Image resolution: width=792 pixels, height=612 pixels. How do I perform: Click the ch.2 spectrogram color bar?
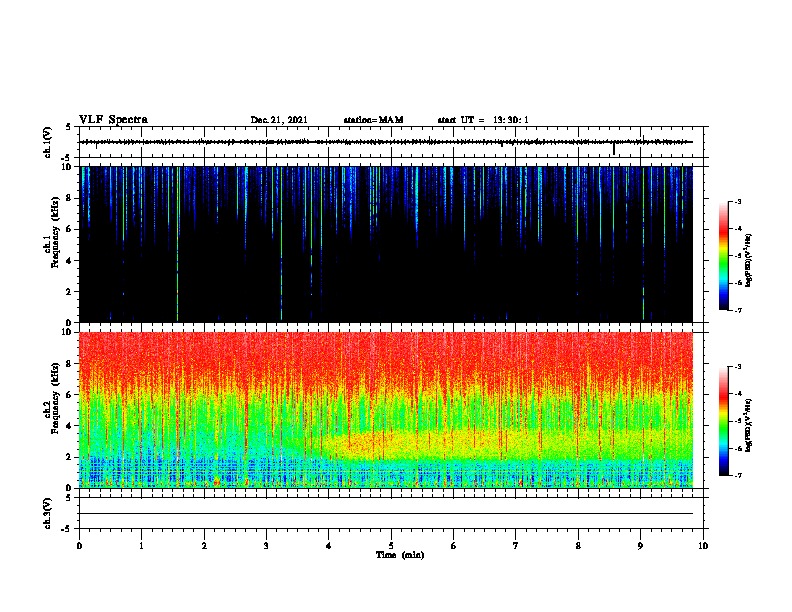pyautogui.click(x=724, y=421)
